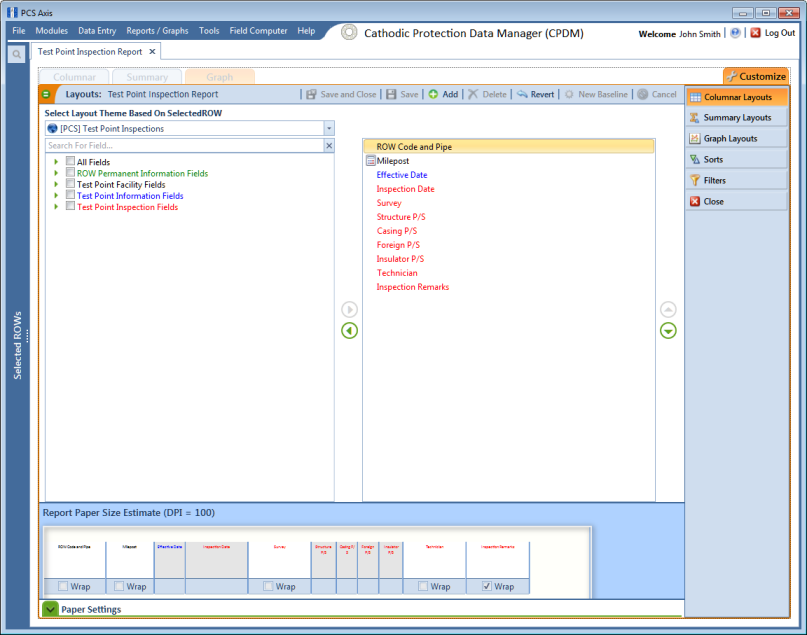This screenshot has width=807, height=635.
Task: Open the Modules menu
Action: [x=51, y=31]
